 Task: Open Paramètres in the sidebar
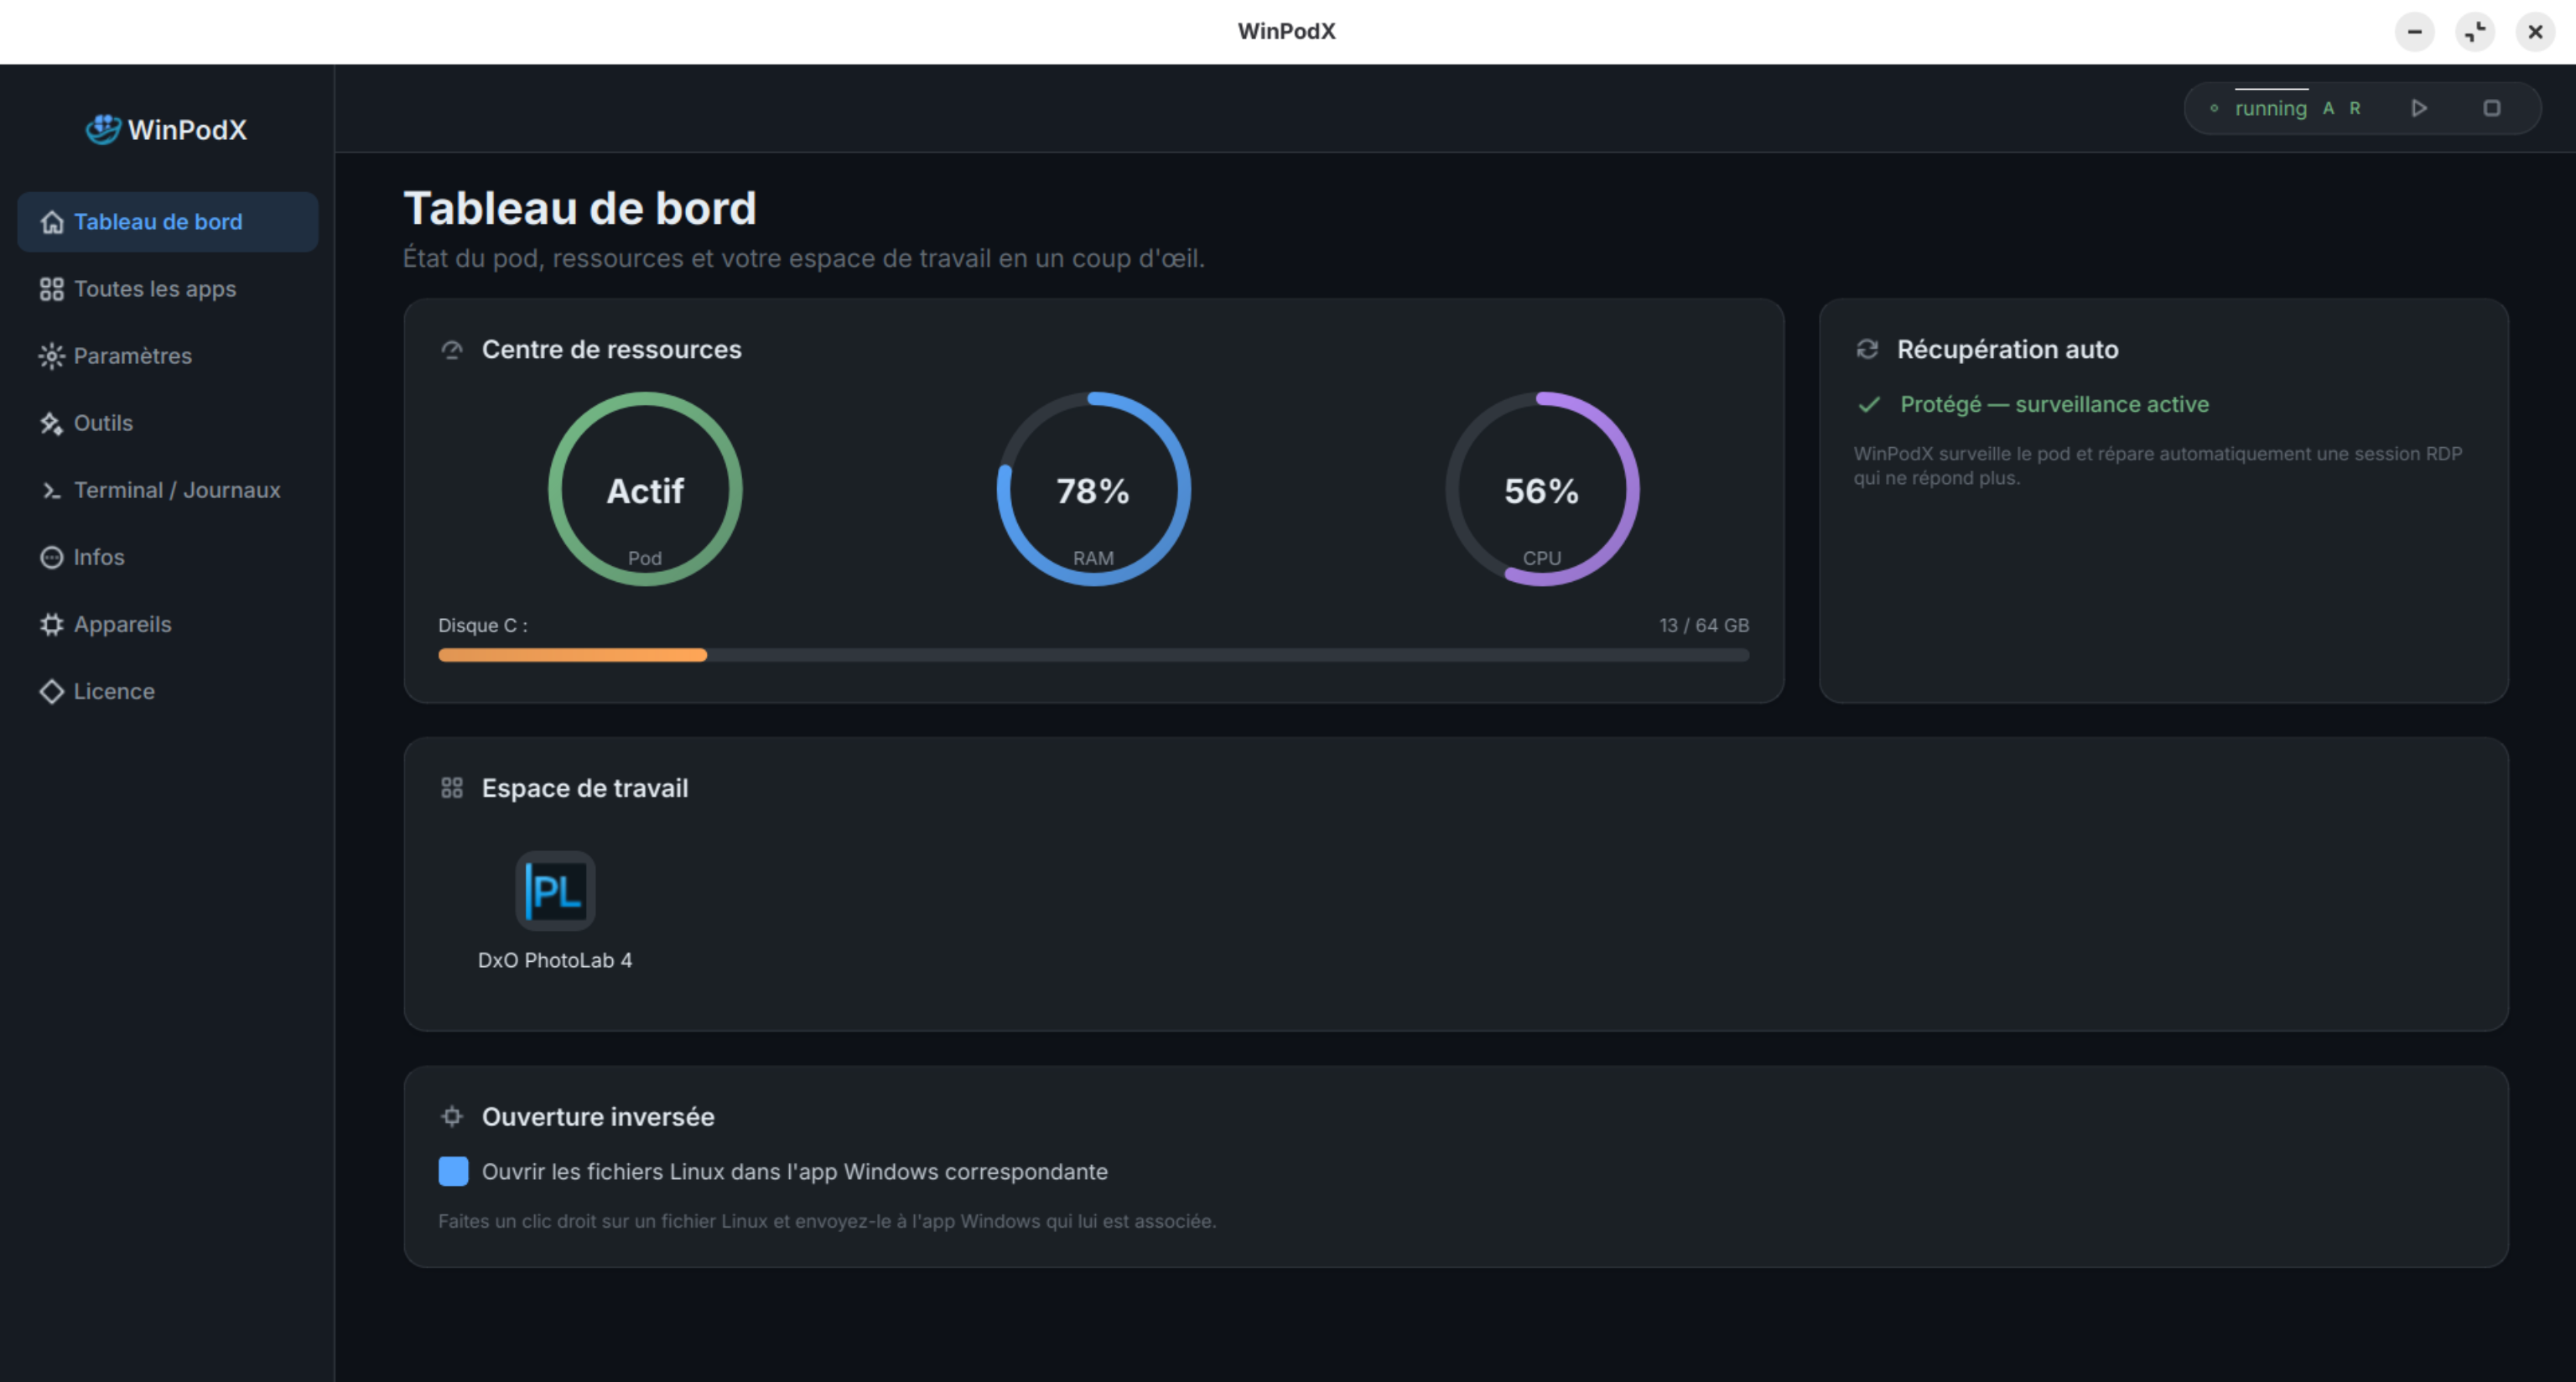(168, 356)
